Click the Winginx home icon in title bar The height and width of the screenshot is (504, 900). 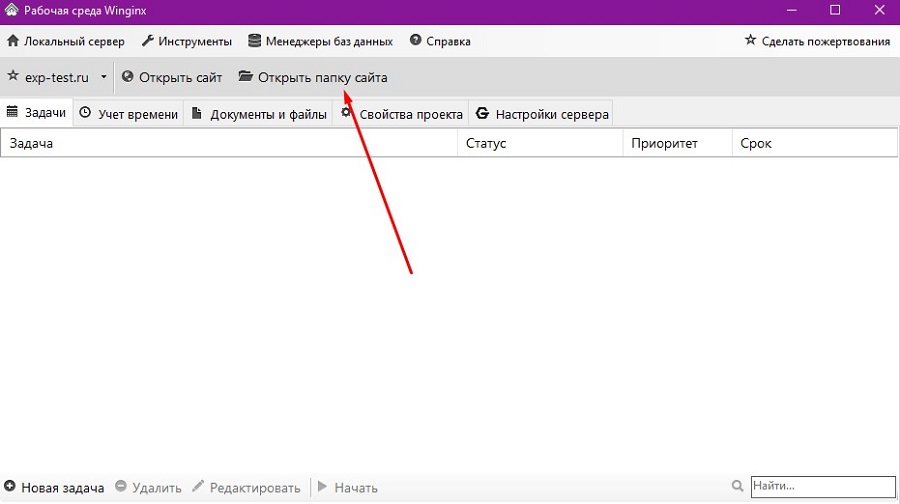[x=11, y=10]
